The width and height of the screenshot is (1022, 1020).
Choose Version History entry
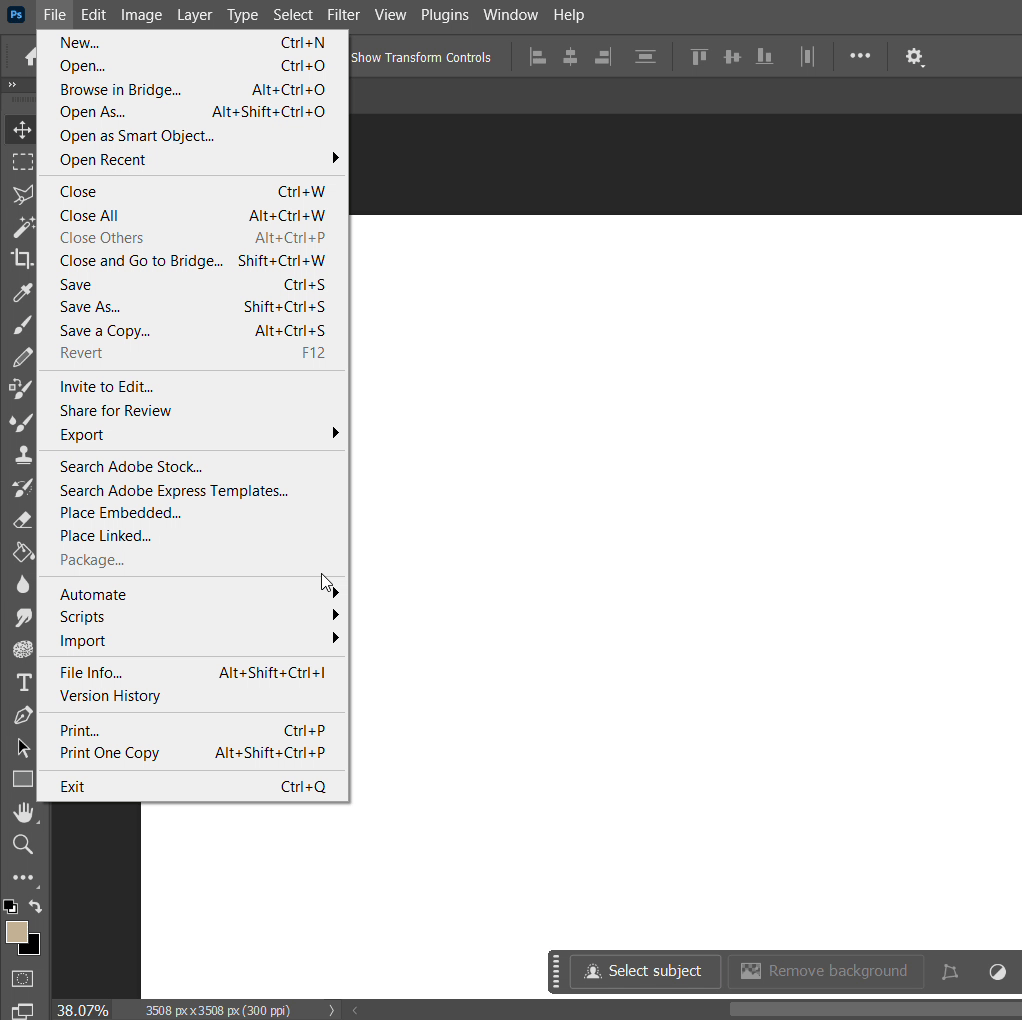click(x=192, y=696)
